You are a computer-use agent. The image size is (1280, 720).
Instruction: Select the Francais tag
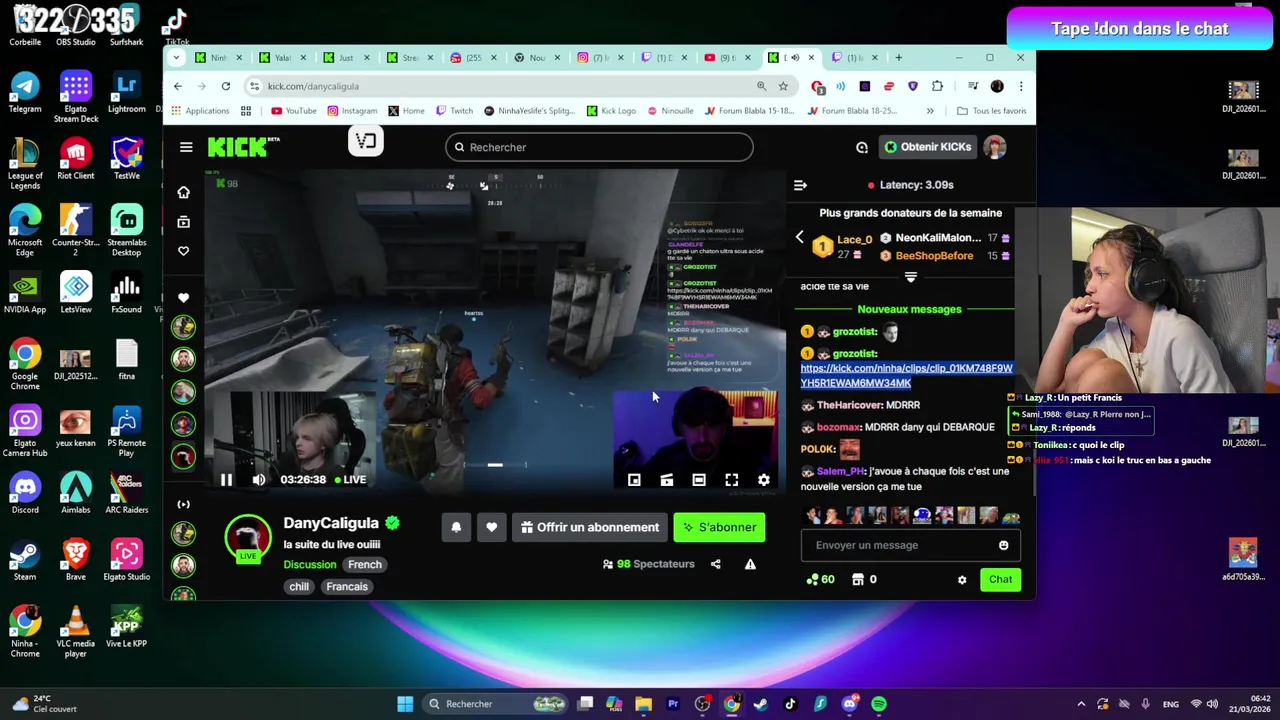tap(347, 586)
